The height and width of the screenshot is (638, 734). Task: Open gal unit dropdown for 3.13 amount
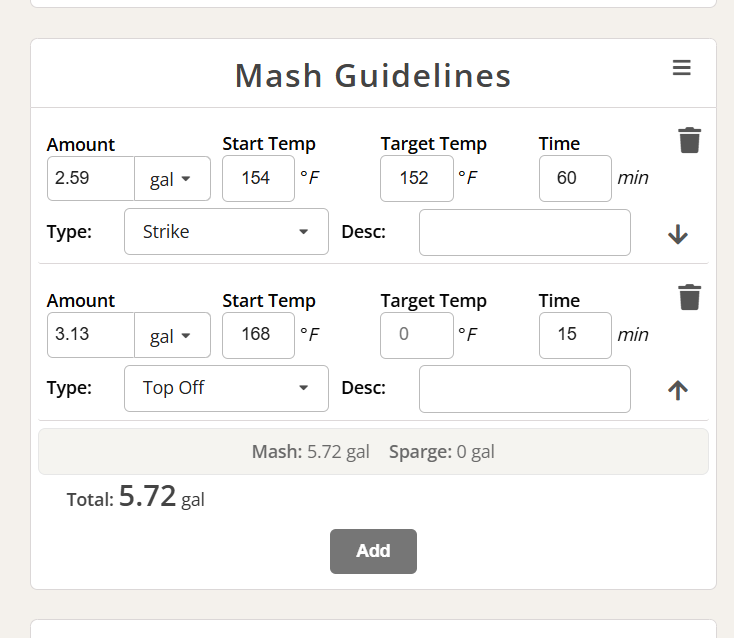point(172,335)
